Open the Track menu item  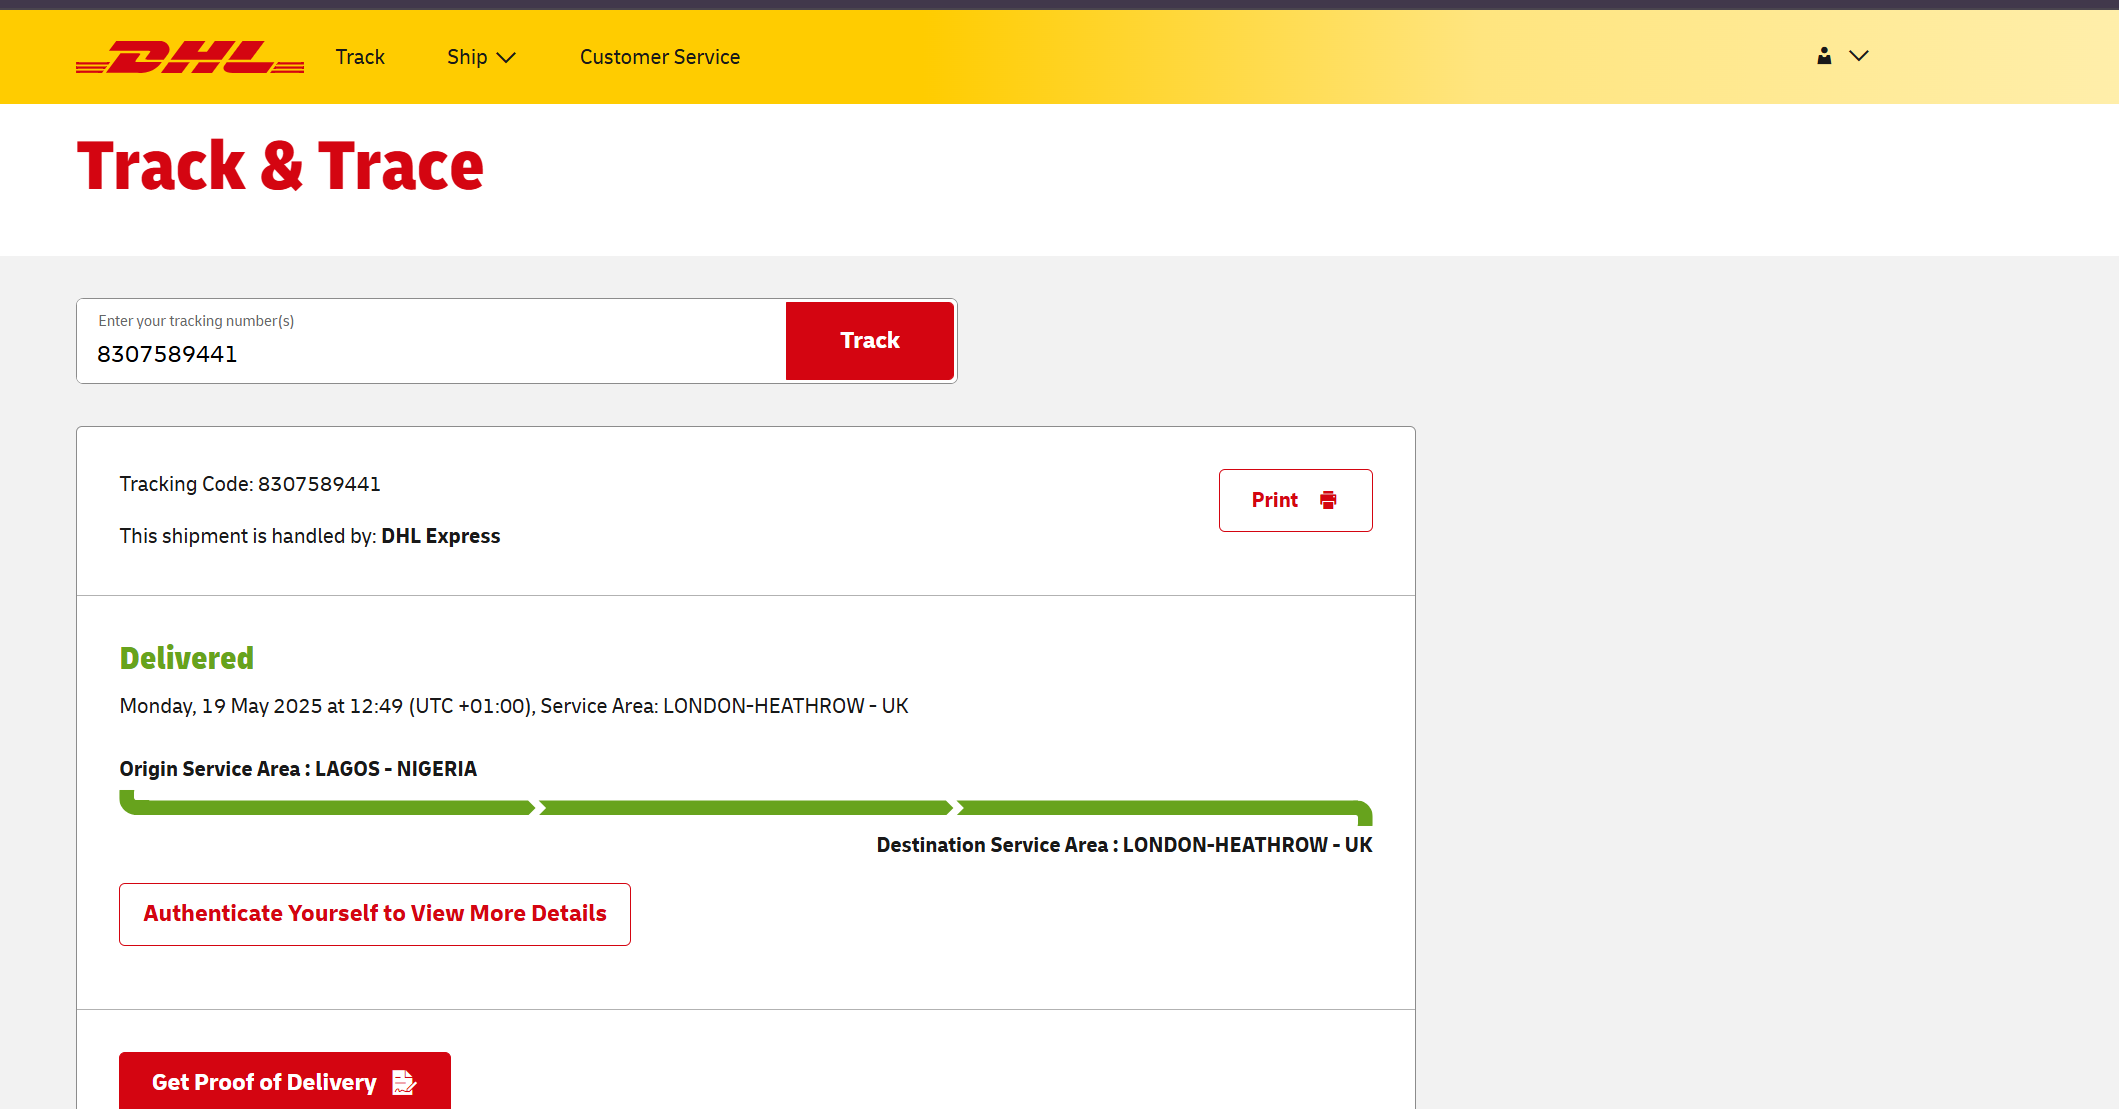[360, 57]
